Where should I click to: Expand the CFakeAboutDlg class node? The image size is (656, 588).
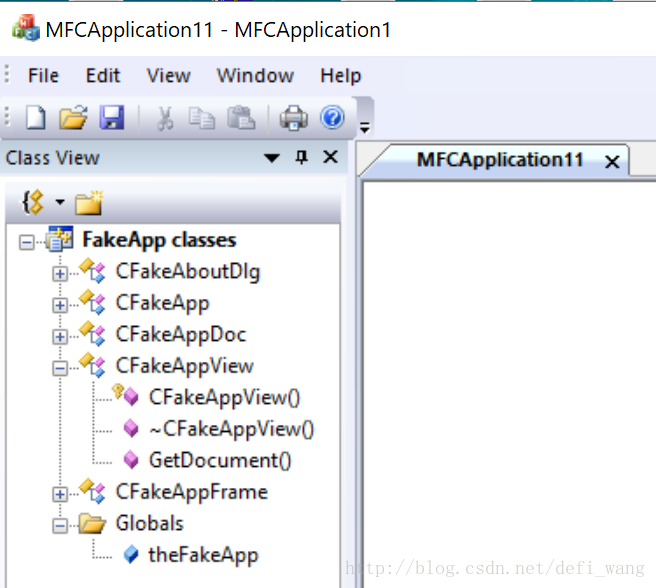pos(60,274)
